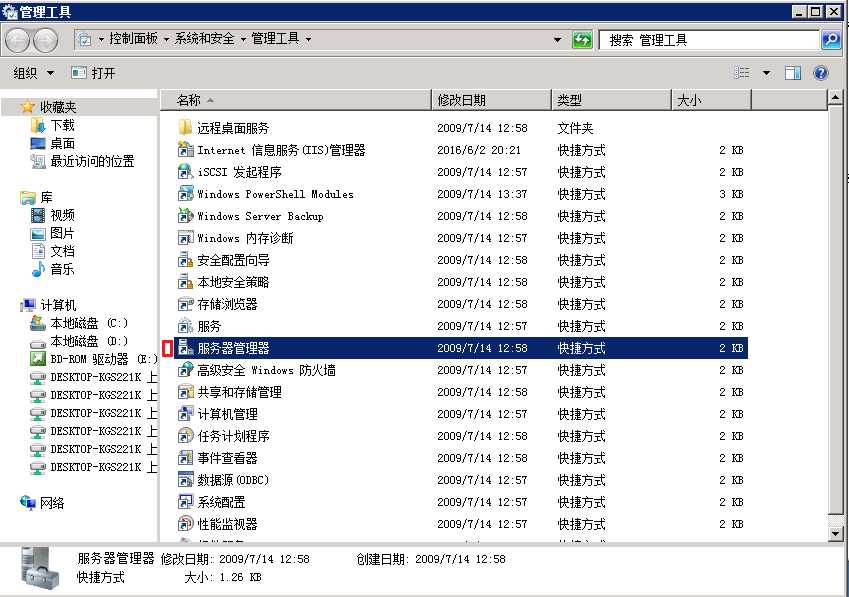Screen dimensions: 849x597
Task: Expand the arrow after 系统和安全 breadcrumb
Action: coord(243,39)
